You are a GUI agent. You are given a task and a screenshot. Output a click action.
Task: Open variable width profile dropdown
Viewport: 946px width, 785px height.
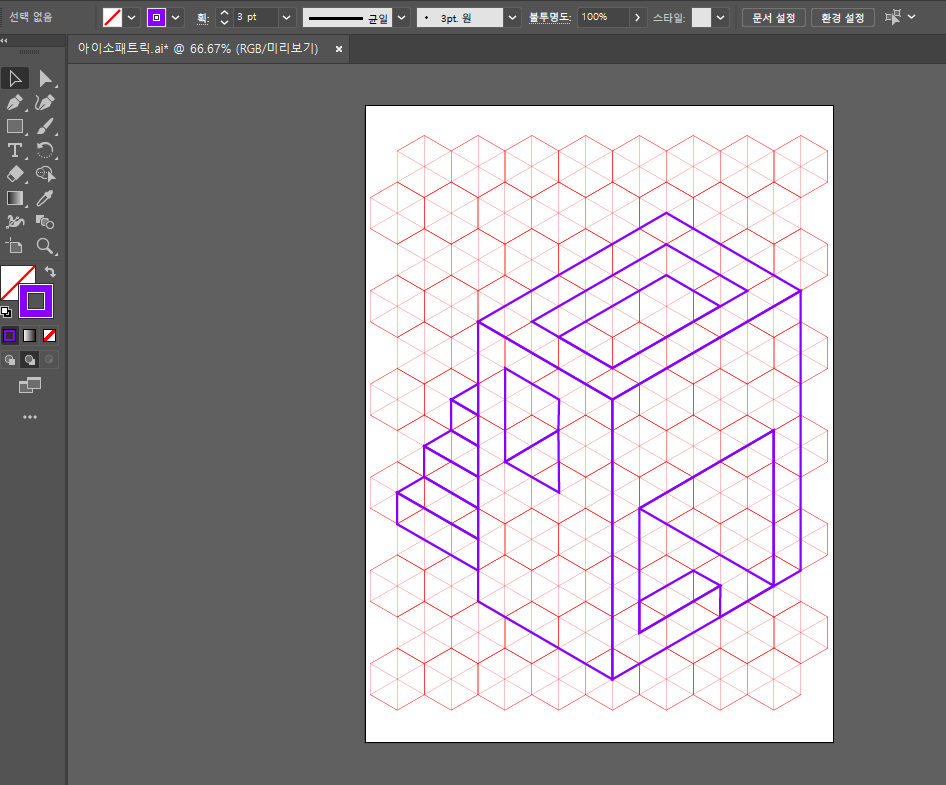402,17
